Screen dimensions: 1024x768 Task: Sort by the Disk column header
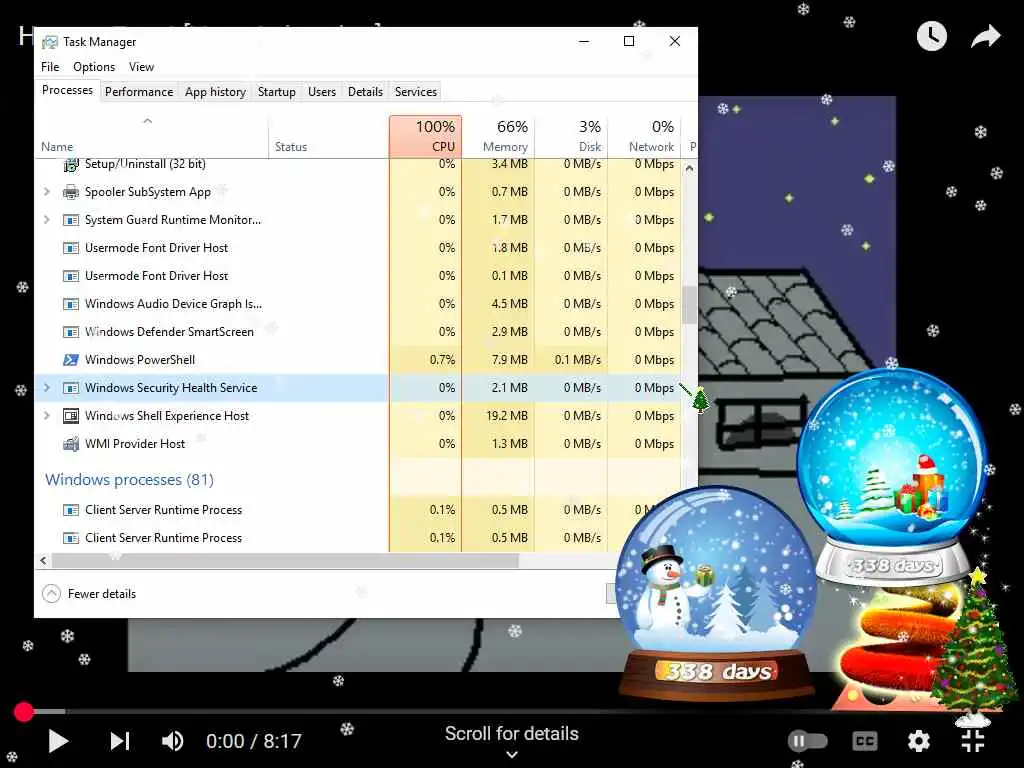(571, 136)
